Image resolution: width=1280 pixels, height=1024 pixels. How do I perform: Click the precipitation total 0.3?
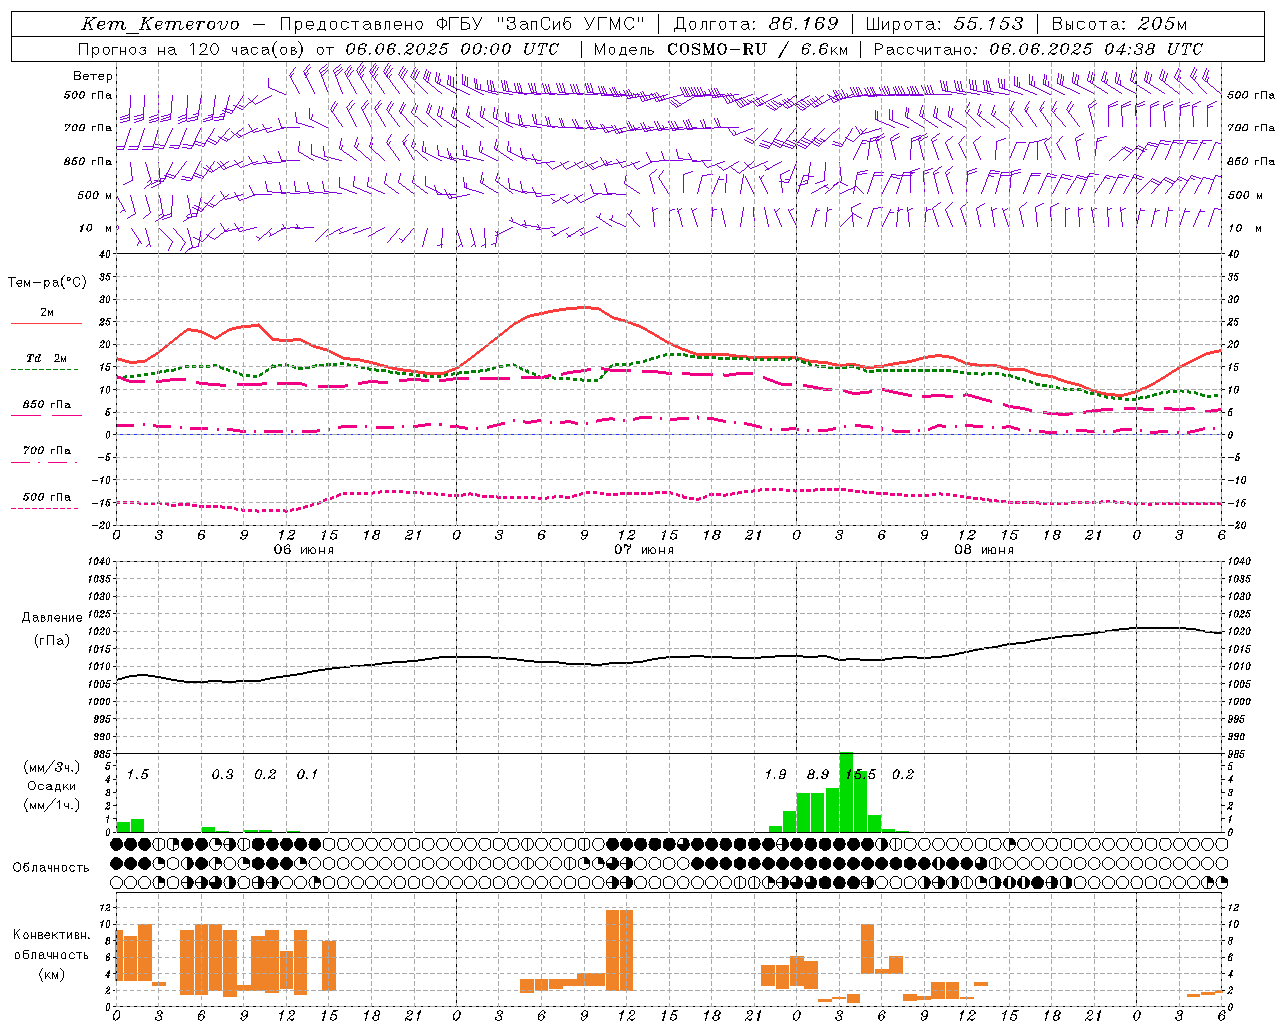[223, 774]
